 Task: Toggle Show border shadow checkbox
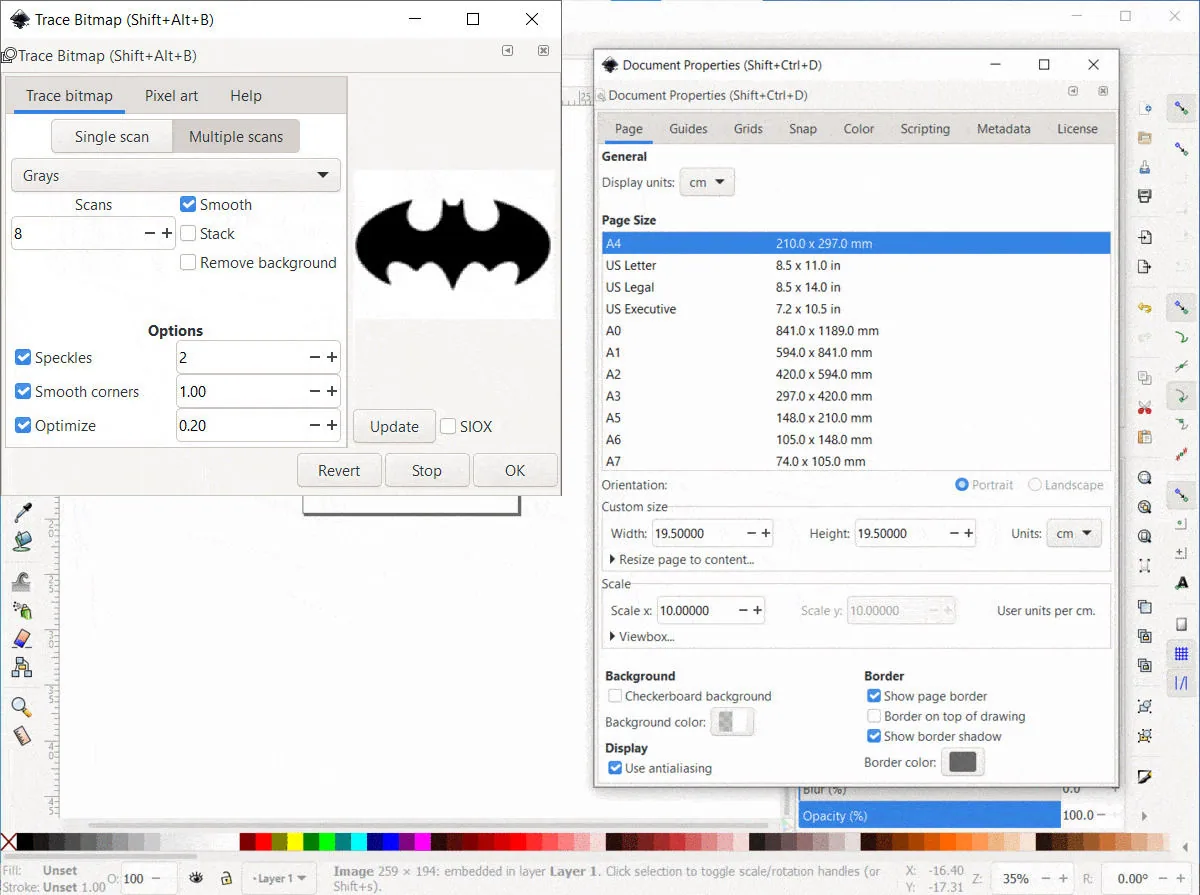point(874,736)
